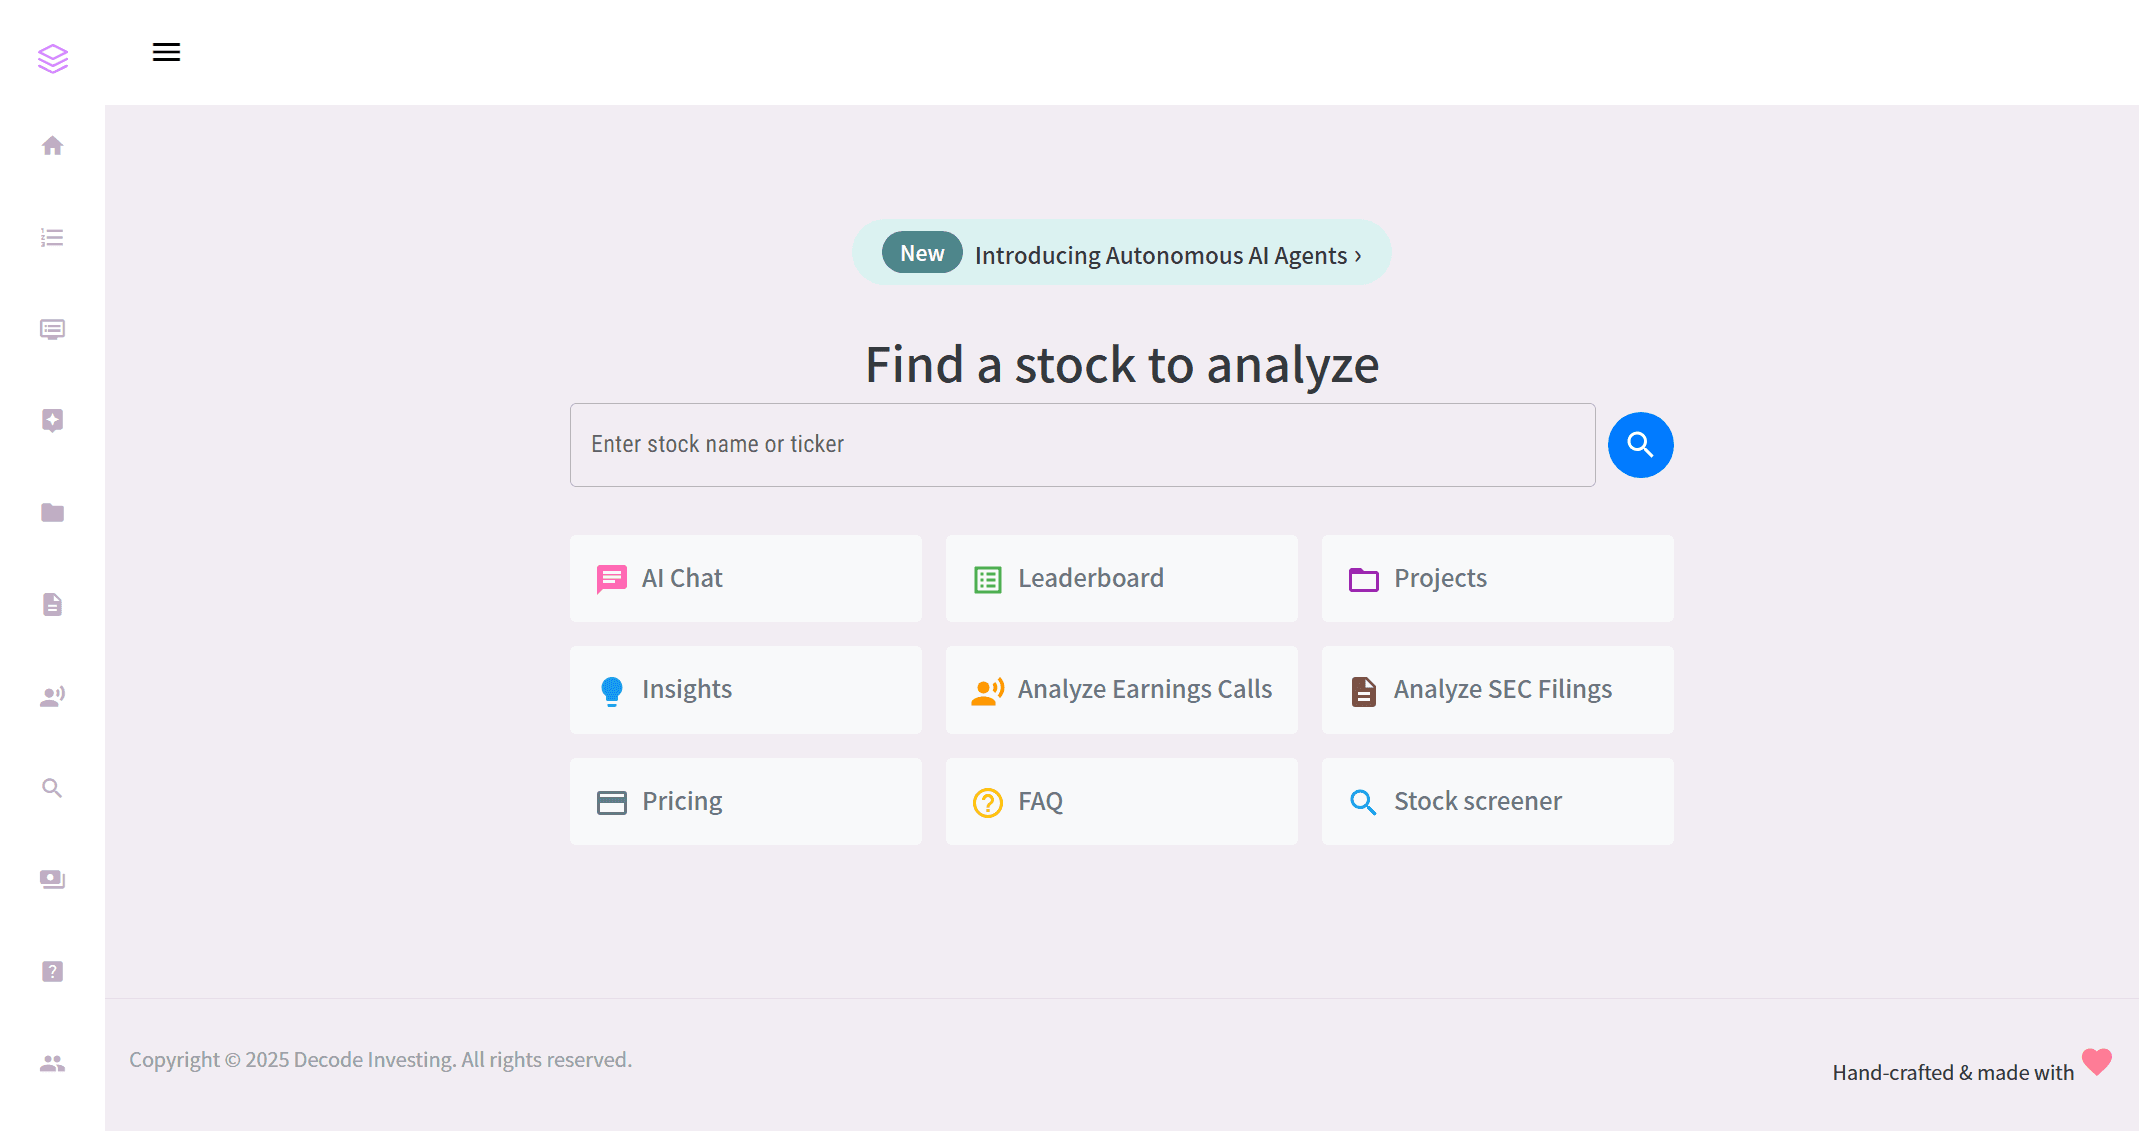
Task: Click the magnifier icon in sidebar
Action: (53, 788)
